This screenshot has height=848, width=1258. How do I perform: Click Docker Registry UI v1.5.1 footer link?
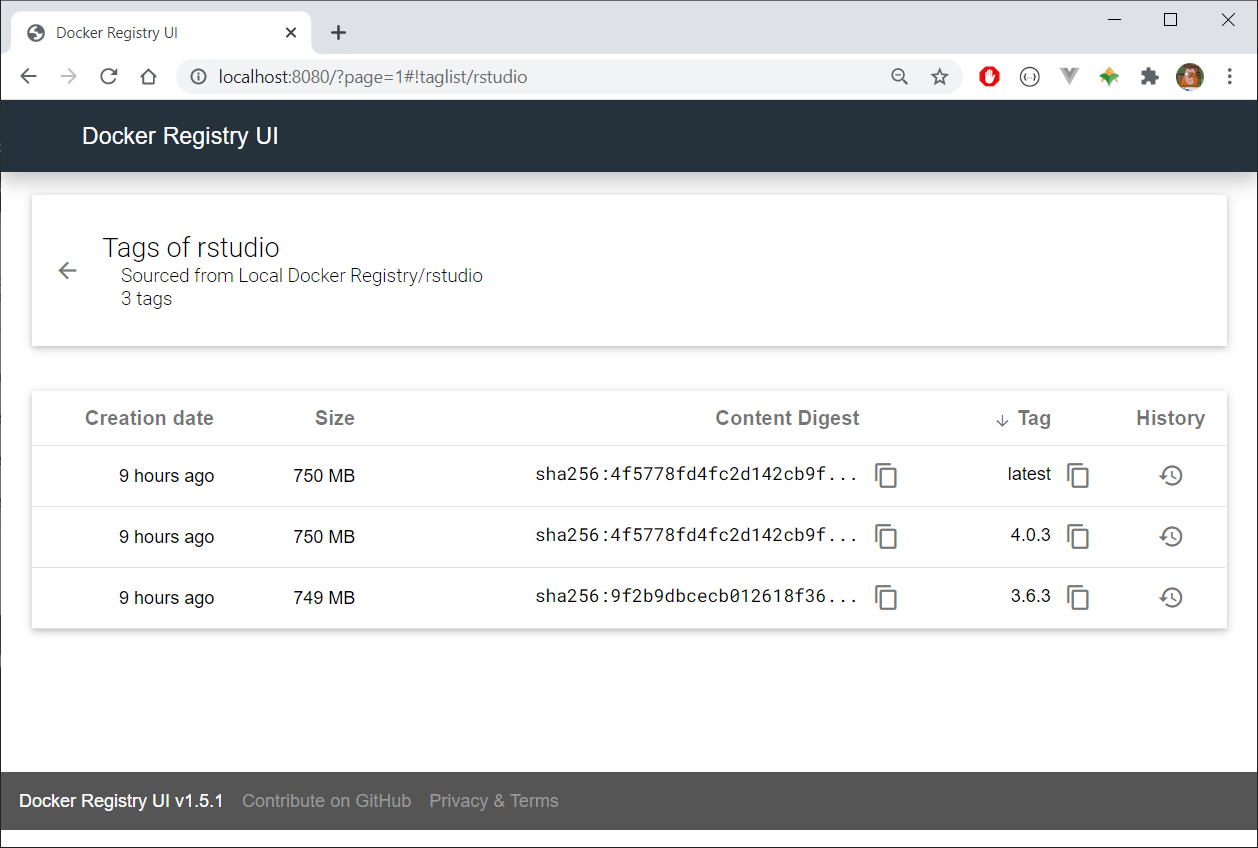click(121, 801)
